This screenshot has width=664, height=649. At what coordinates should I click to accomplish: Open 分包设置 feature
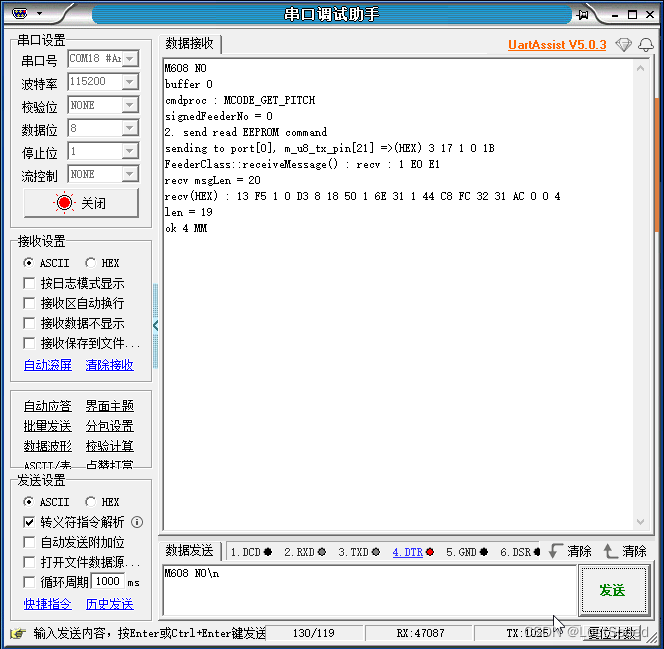[x=110, y=426]
